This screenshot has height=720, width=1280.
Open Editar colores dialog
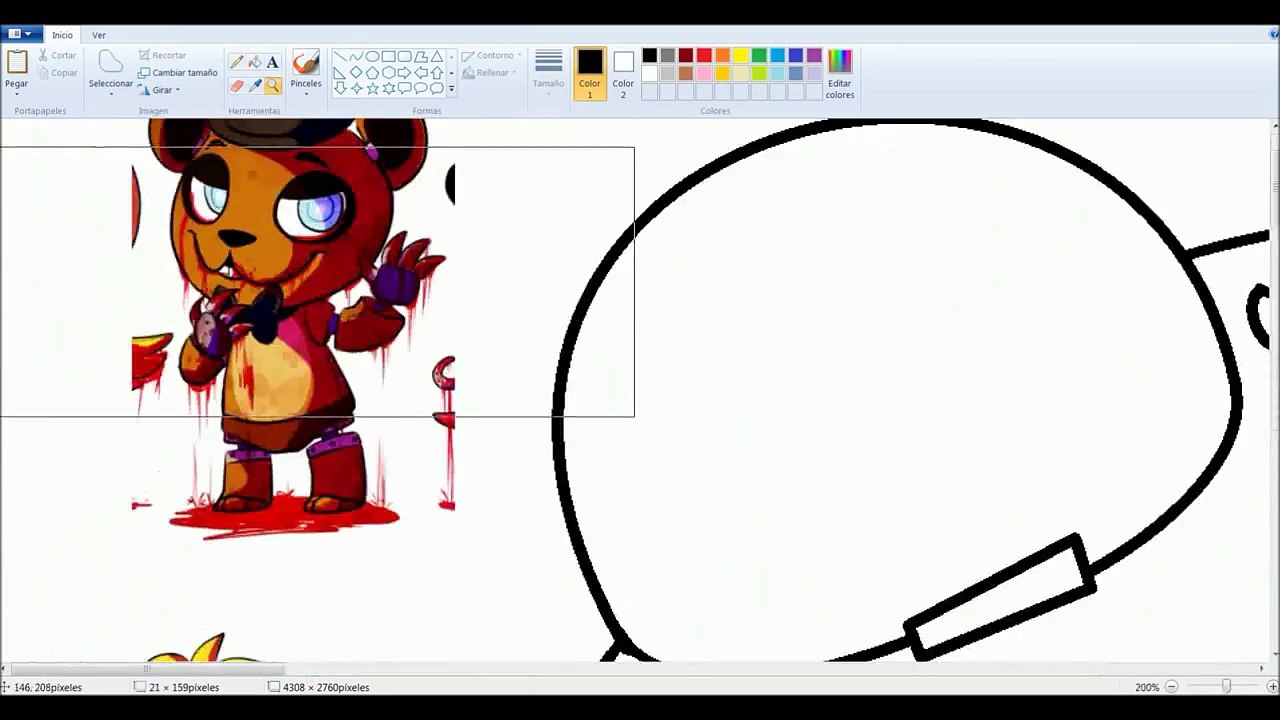pyautogui.click(x=840, y=73)
